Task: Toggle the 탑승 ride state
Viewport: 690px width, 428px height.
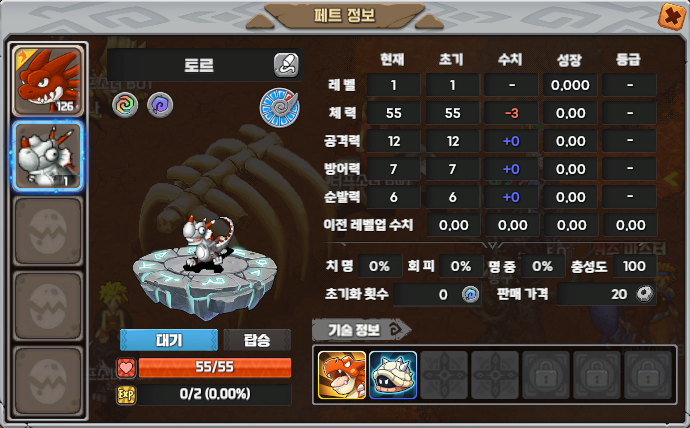Action: click(257, 340)
